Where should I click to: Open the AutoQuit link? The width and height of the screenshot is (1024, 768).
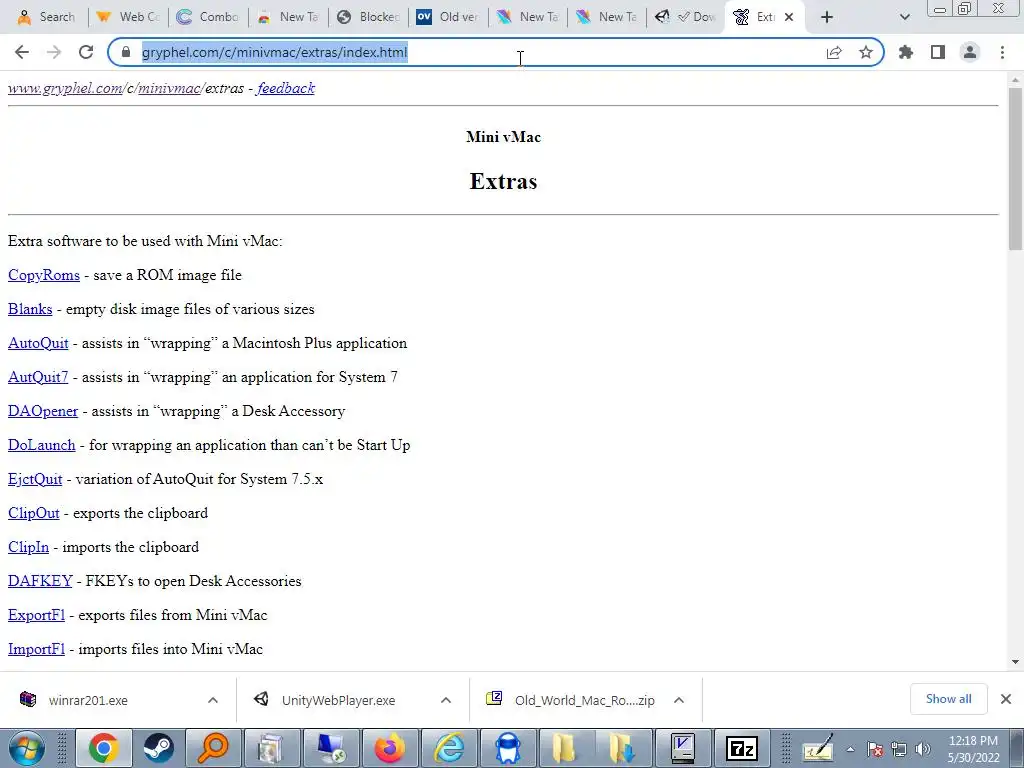point(38,343)
